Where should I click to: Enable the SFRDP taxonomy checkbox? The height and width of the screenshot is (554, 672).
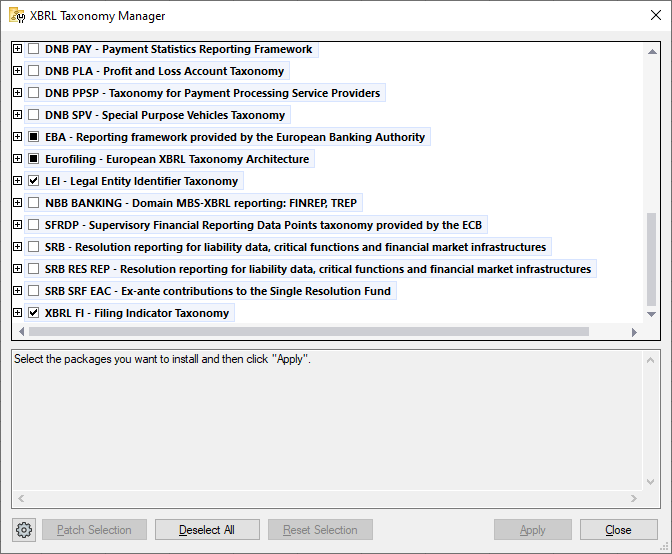point(34,225)
